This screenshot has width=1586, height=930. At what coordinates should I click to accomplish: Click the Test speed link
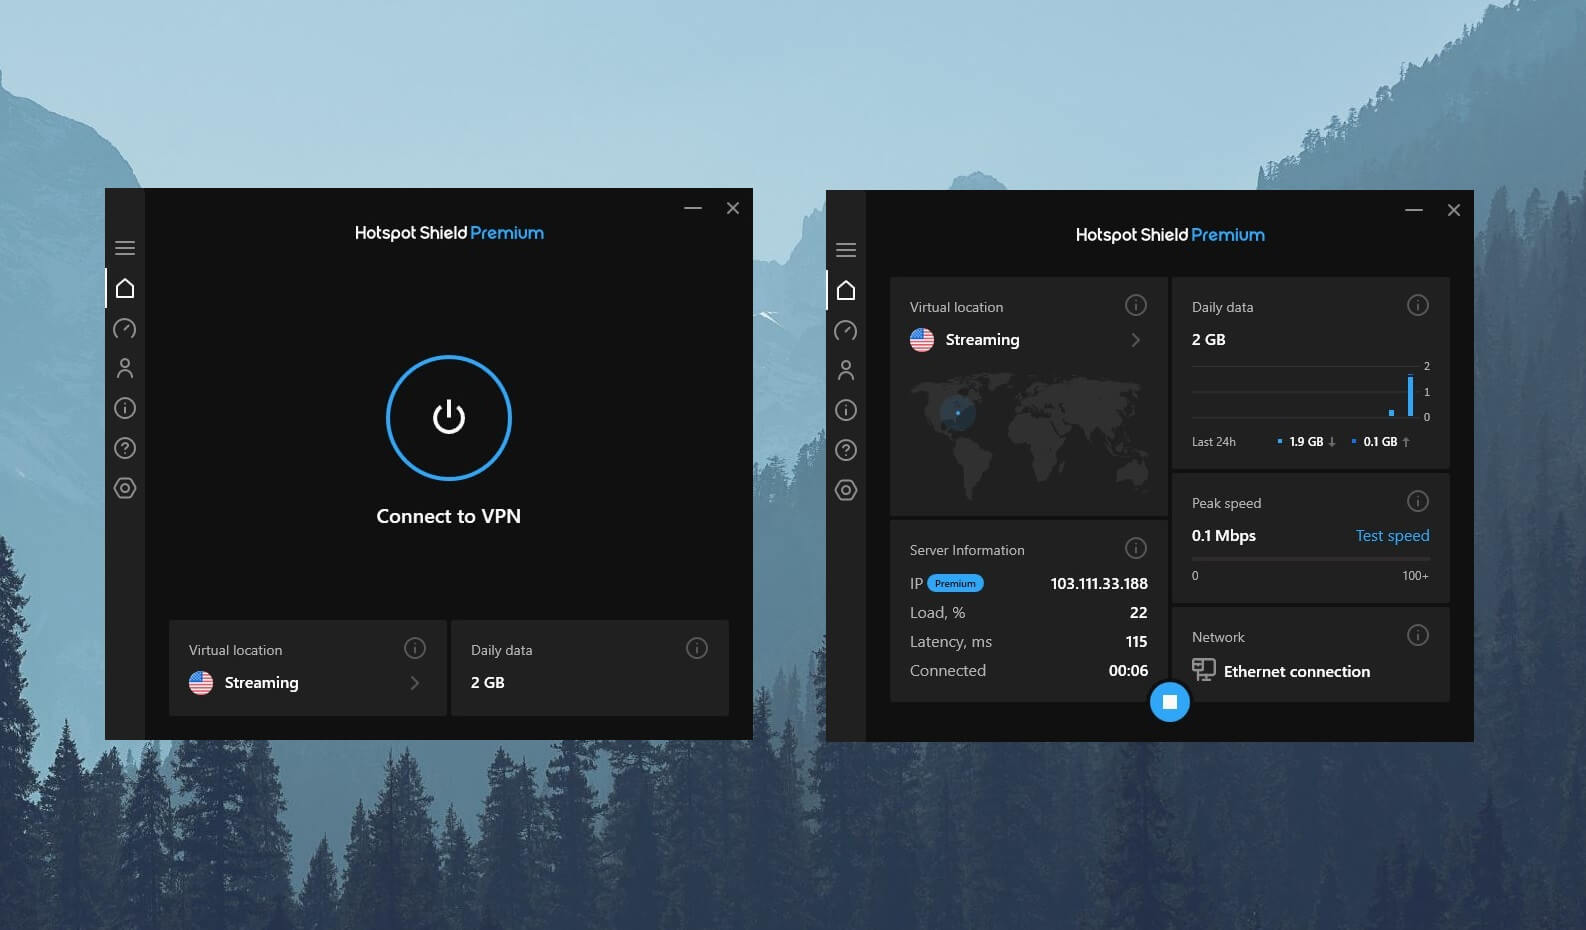click(1392, 536)
